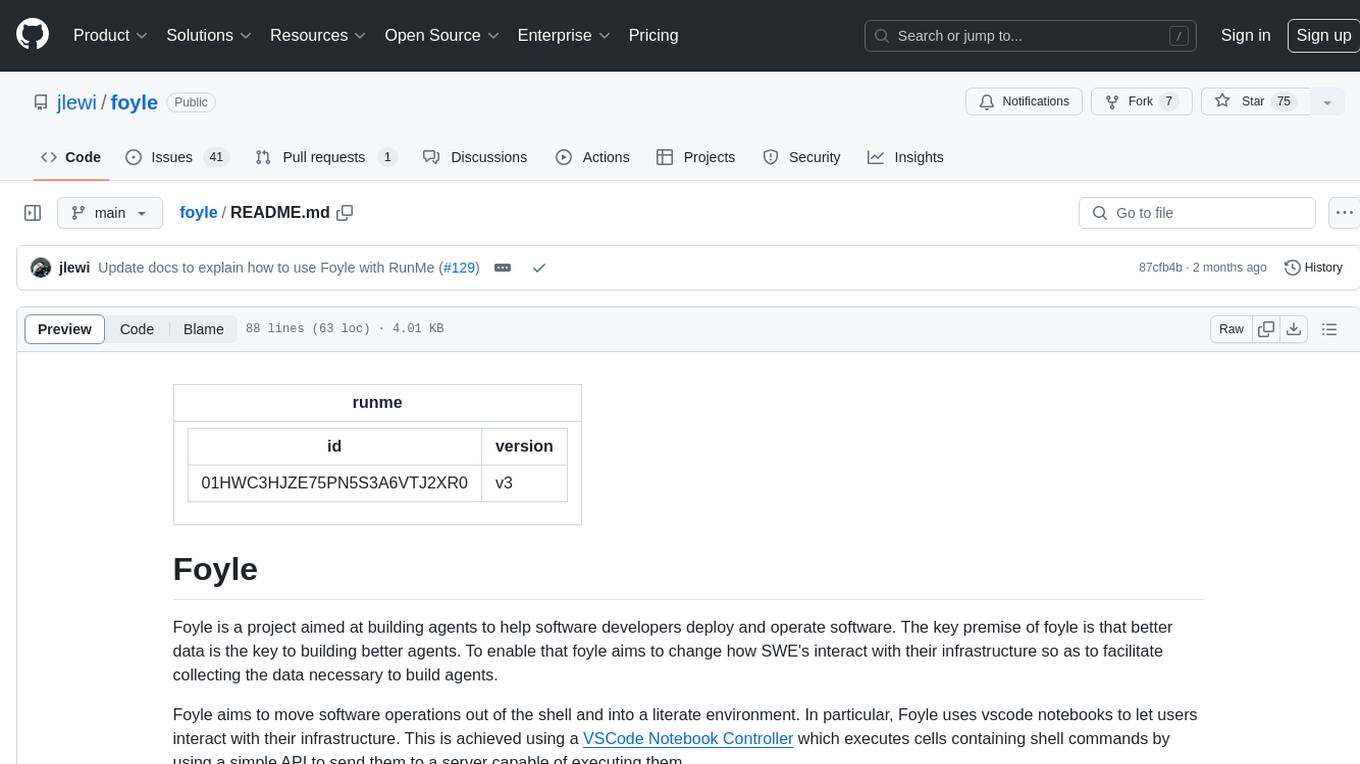Open the Raw file view

coord(1231,329)
